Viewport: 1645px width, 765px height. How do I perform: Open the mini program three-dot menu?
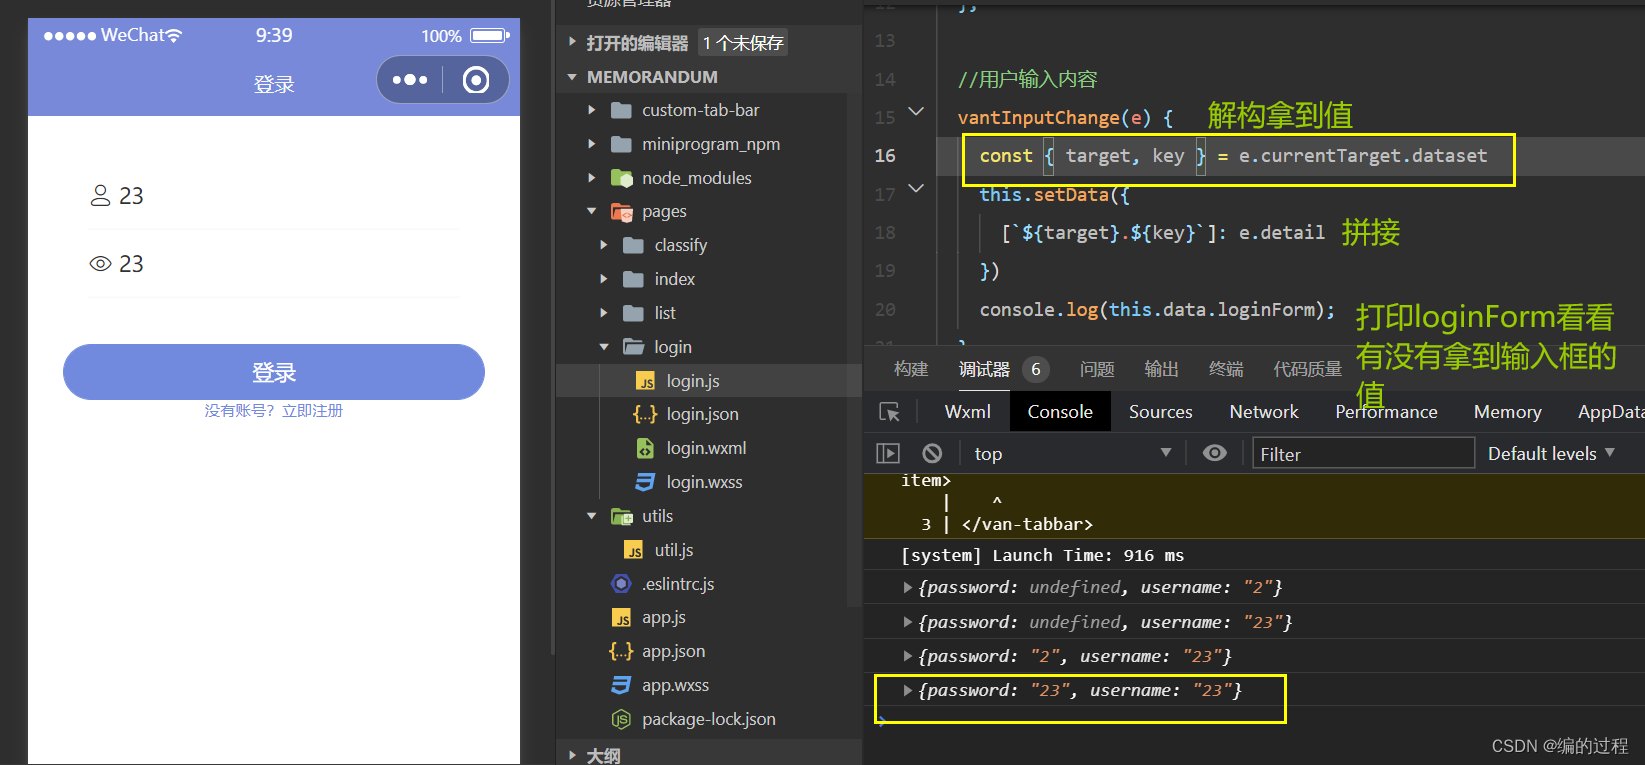[410, 80]
